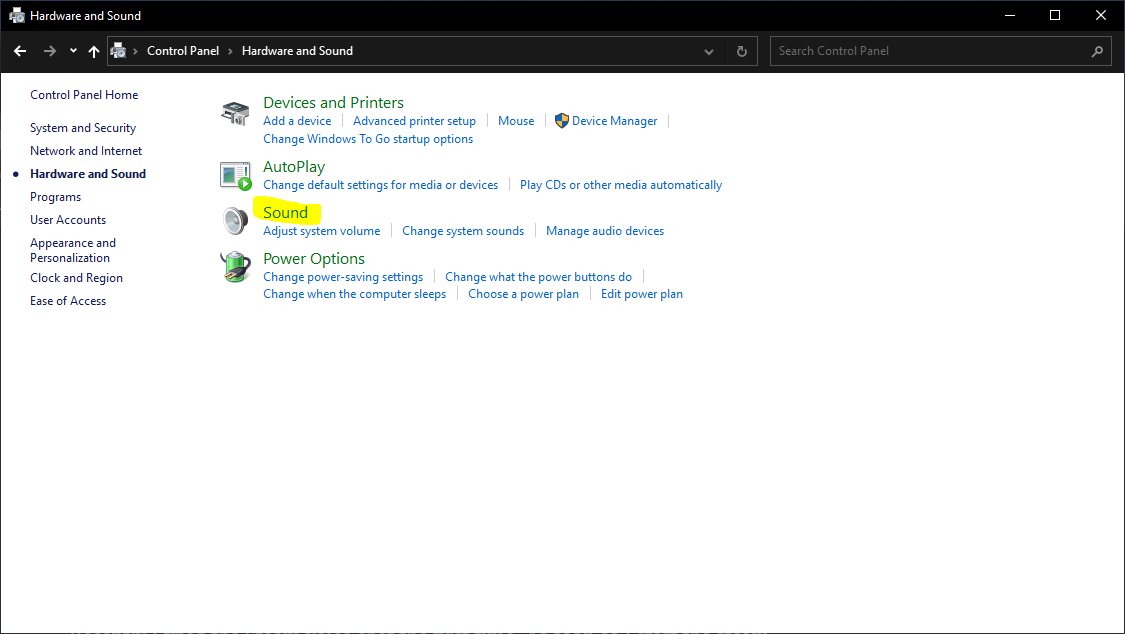
Task: Click Add a device link
Action: tap(297, 120)
